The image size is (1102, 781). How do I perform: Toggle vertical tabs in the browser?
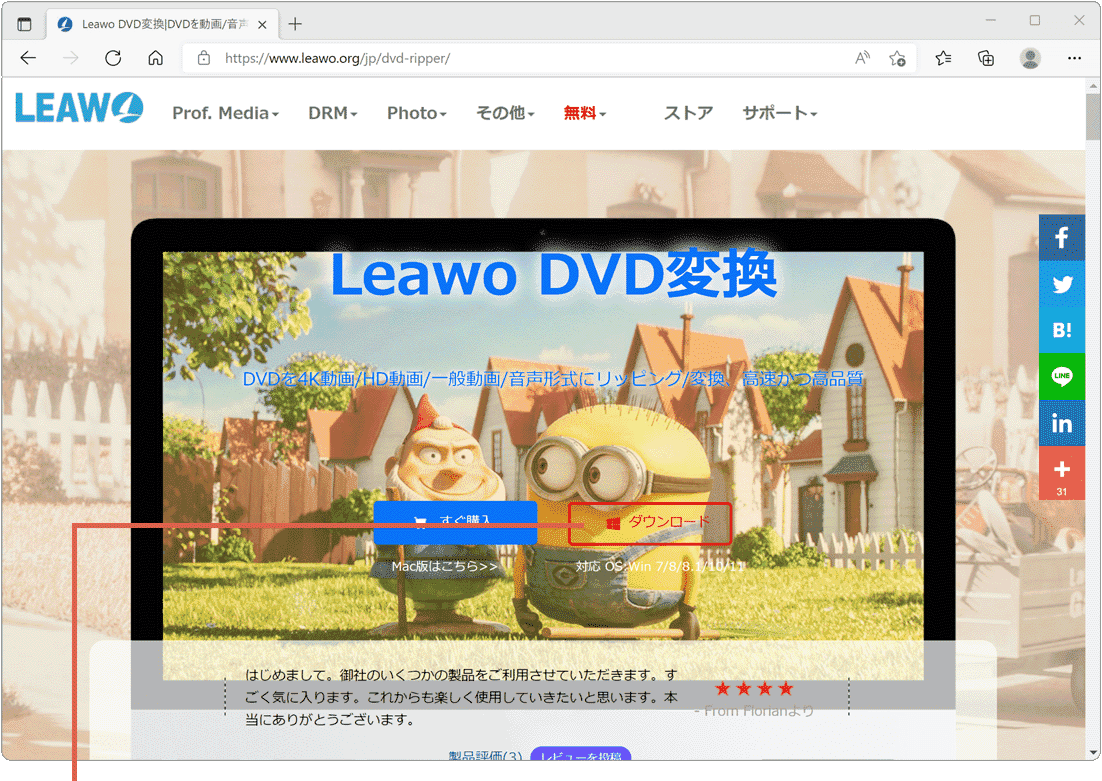click(x=25, y=22)
